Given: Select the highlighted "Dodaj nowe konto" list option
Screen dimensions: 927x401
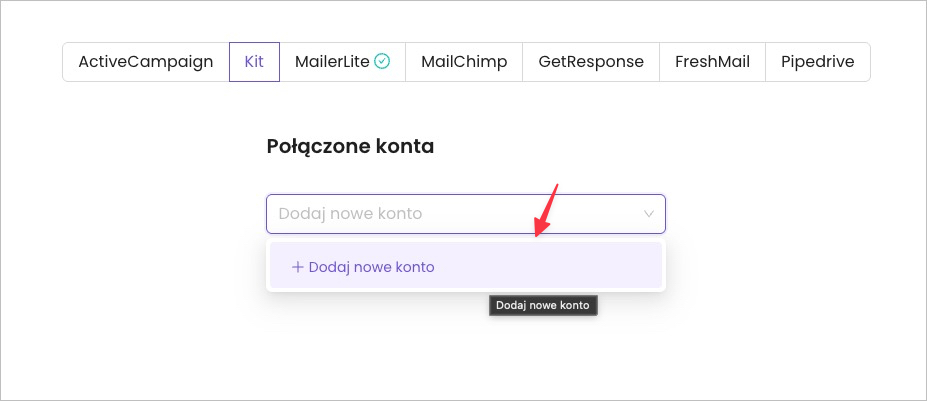Looking at the screenshot, I should pyautogui.click(x=372, y=268).
